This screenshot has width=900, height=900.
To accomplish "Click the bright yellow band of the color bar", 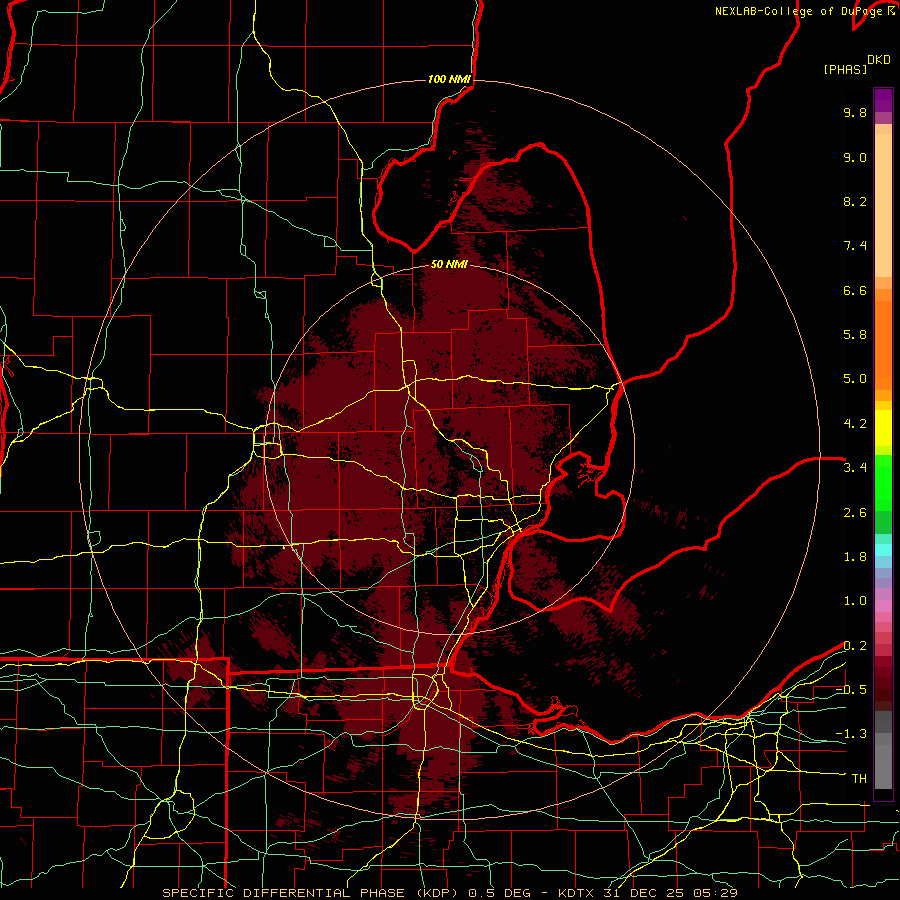I will (883, 428).
